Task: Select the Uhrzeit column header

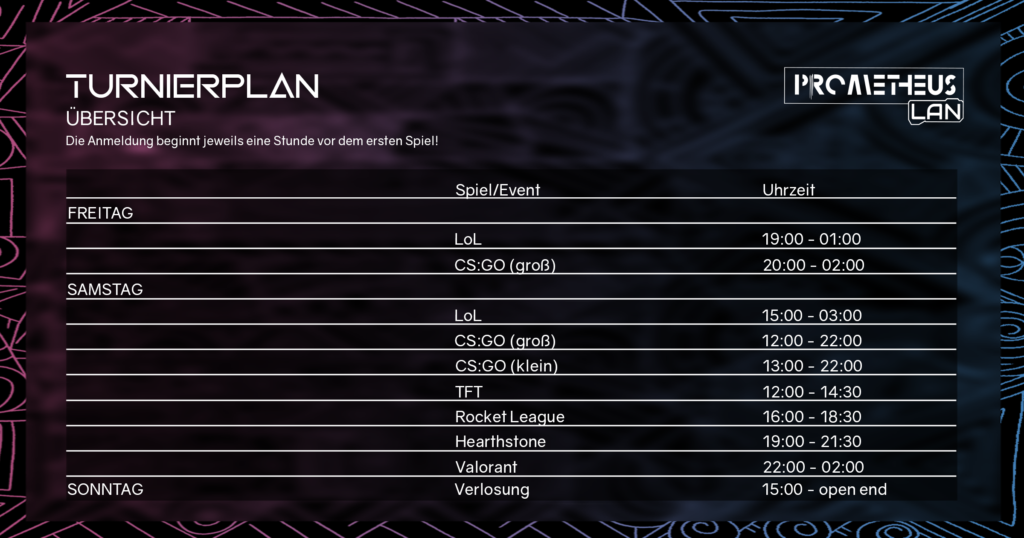Action: pyautogui.click(x=788, y=190)
